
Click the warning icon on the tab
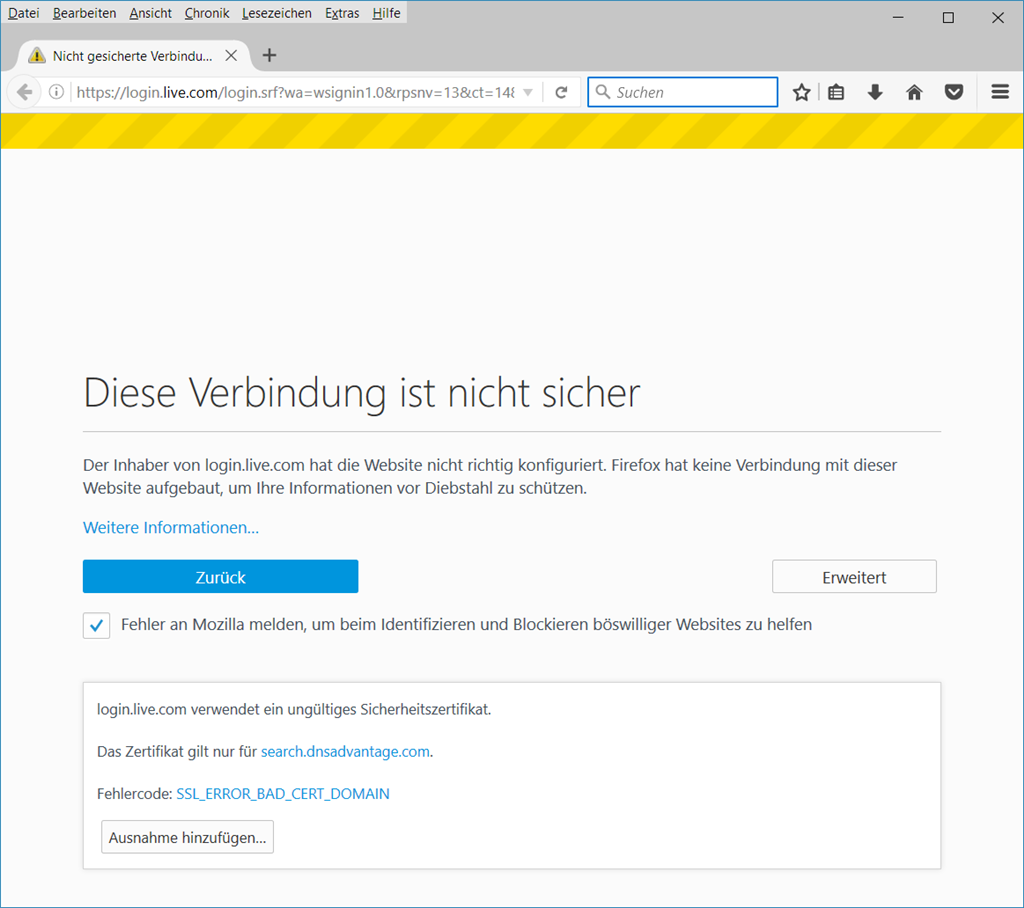(x=37, y=56)
